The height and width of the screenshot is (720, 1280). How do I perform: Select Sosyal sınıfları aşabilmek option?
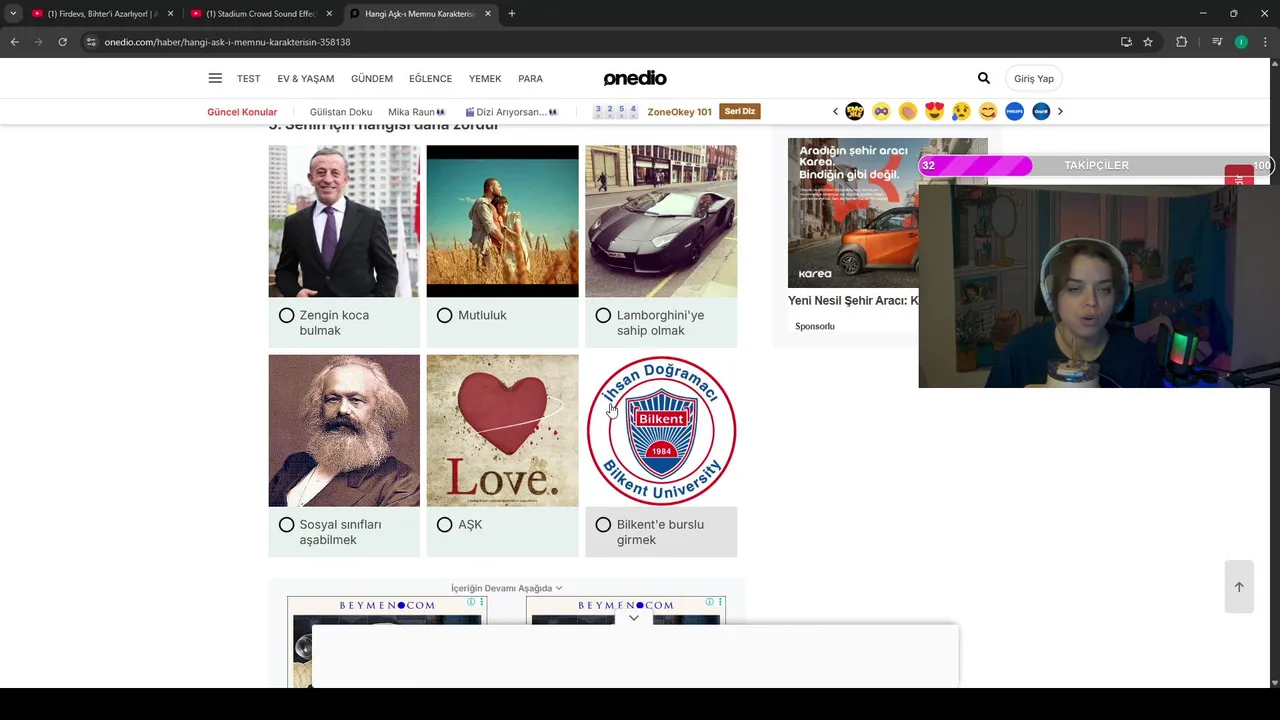286,525
